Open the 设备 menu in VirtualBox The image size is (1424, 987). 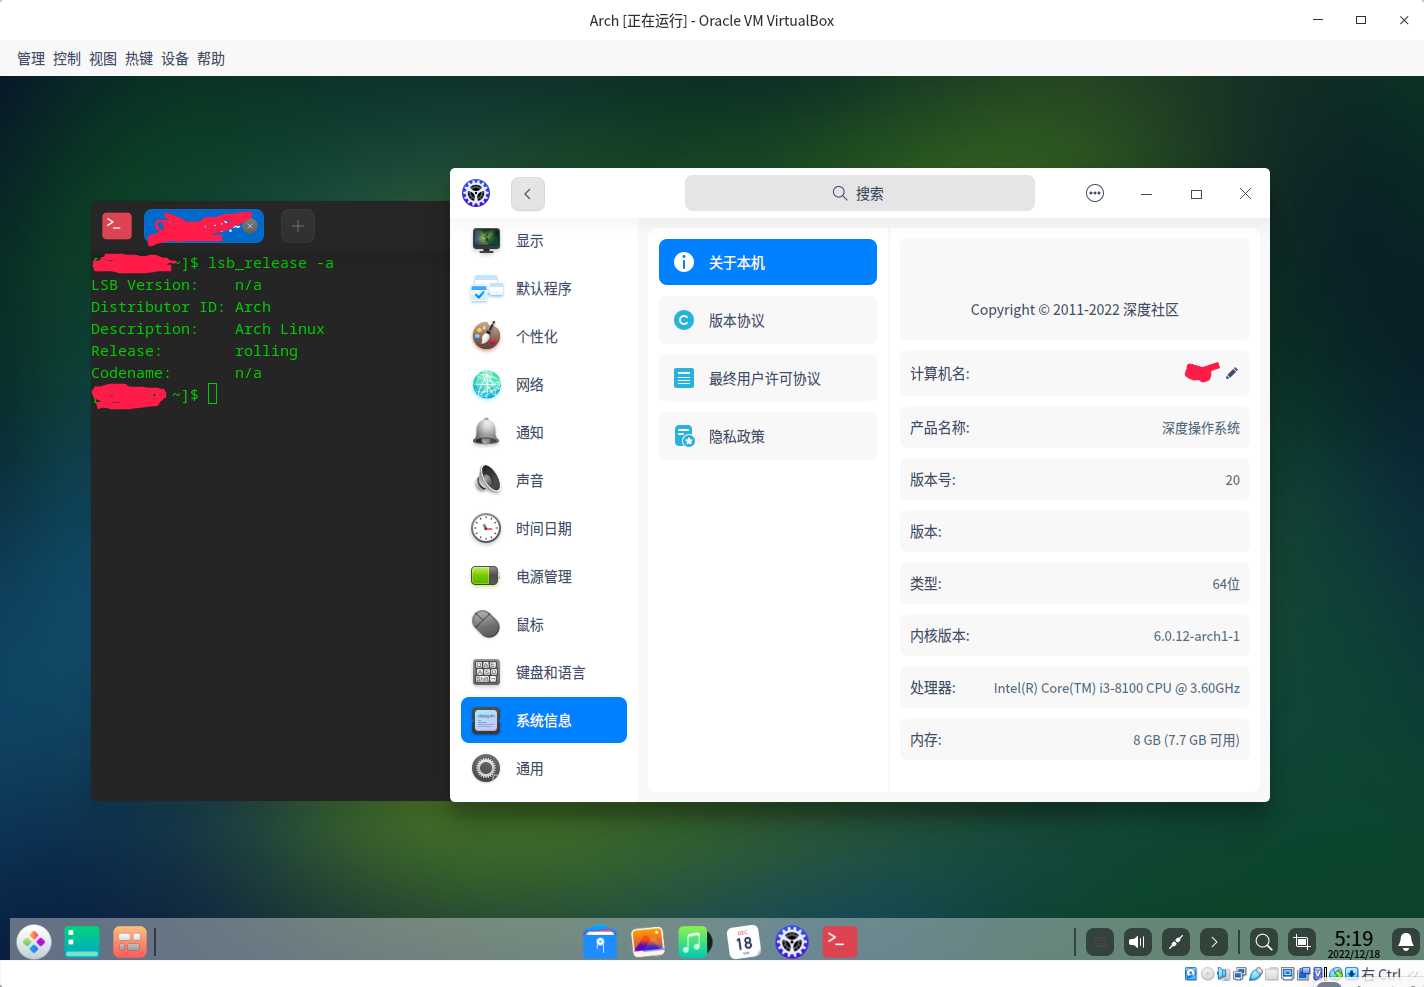(x=174, y=58)
